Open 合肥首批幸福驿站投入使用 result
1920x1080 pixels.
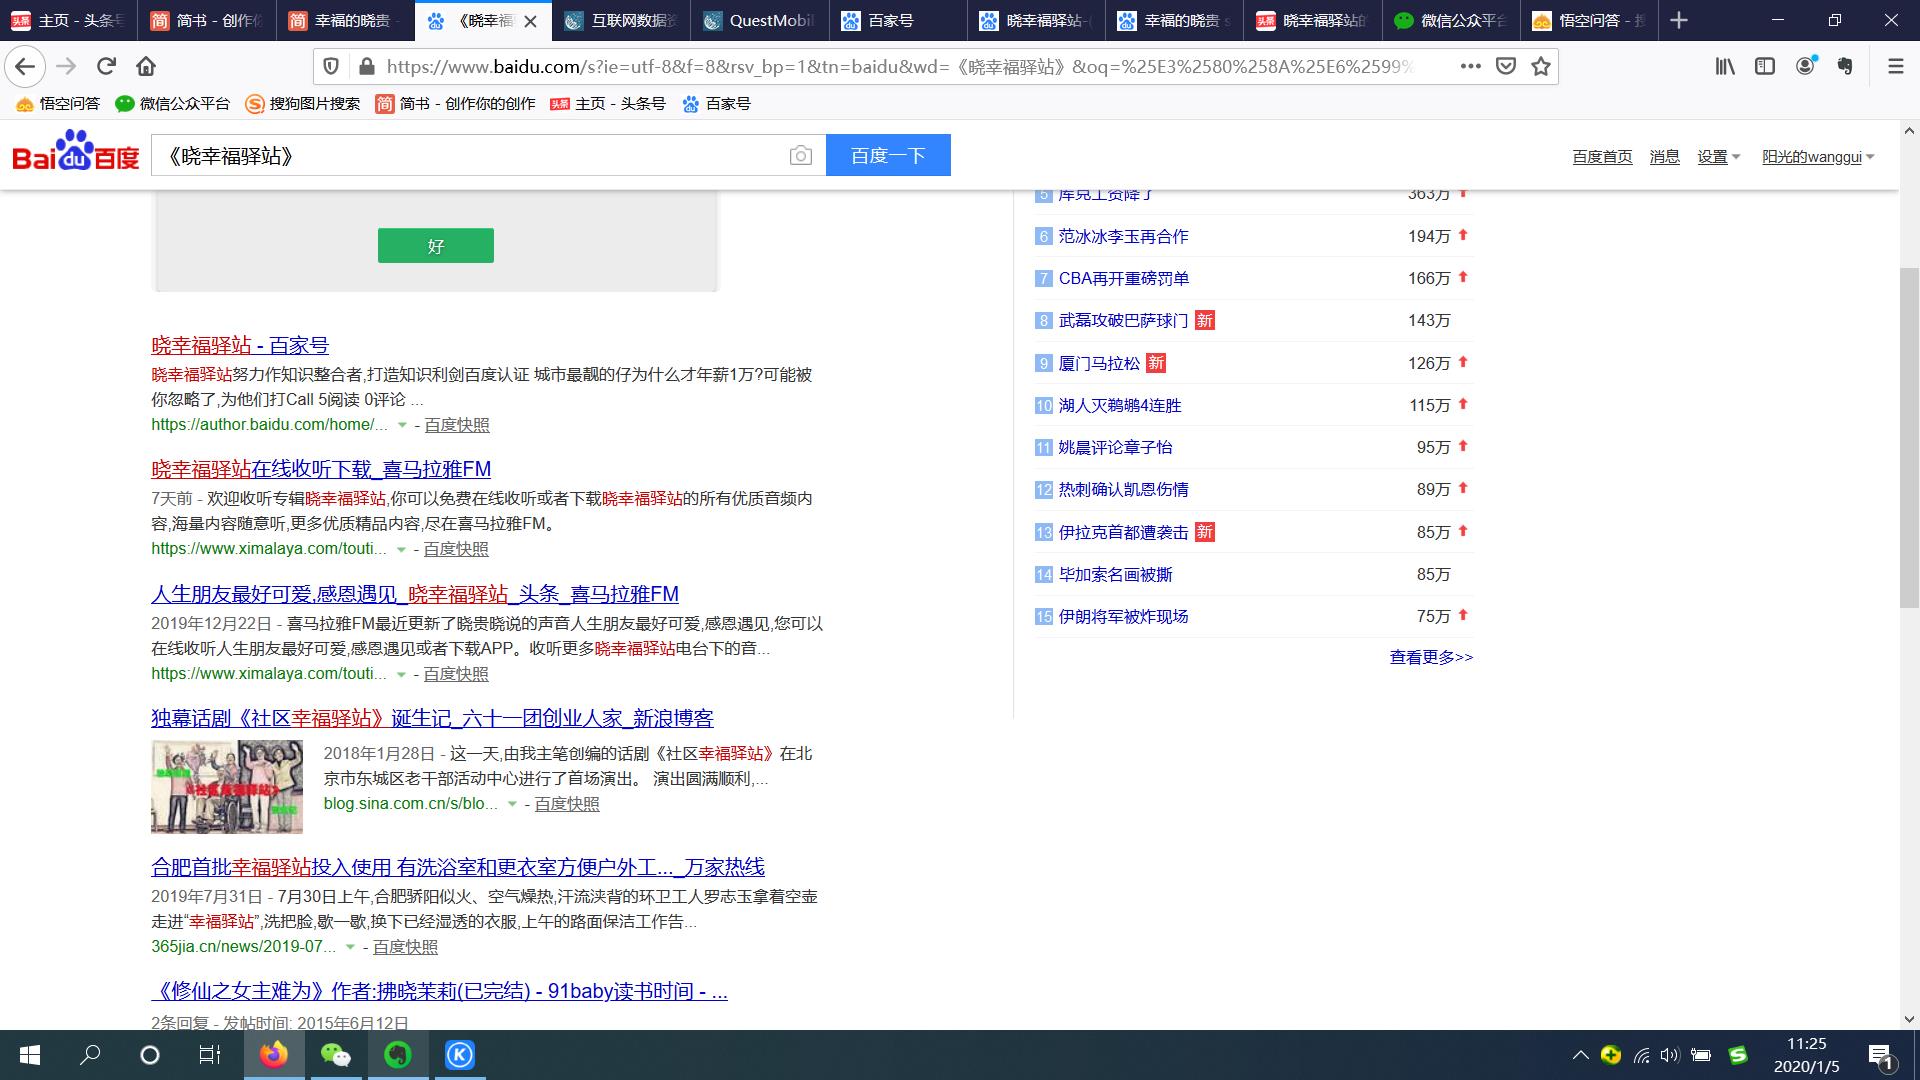tap(458, 868)
